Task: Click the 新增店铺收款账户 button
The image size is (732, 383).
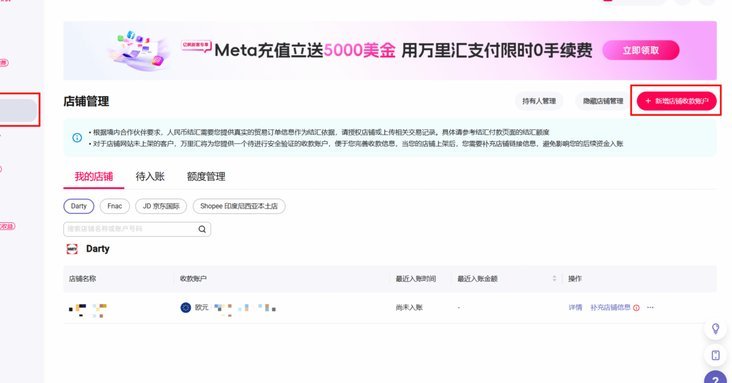Action: tap(676, 101)
